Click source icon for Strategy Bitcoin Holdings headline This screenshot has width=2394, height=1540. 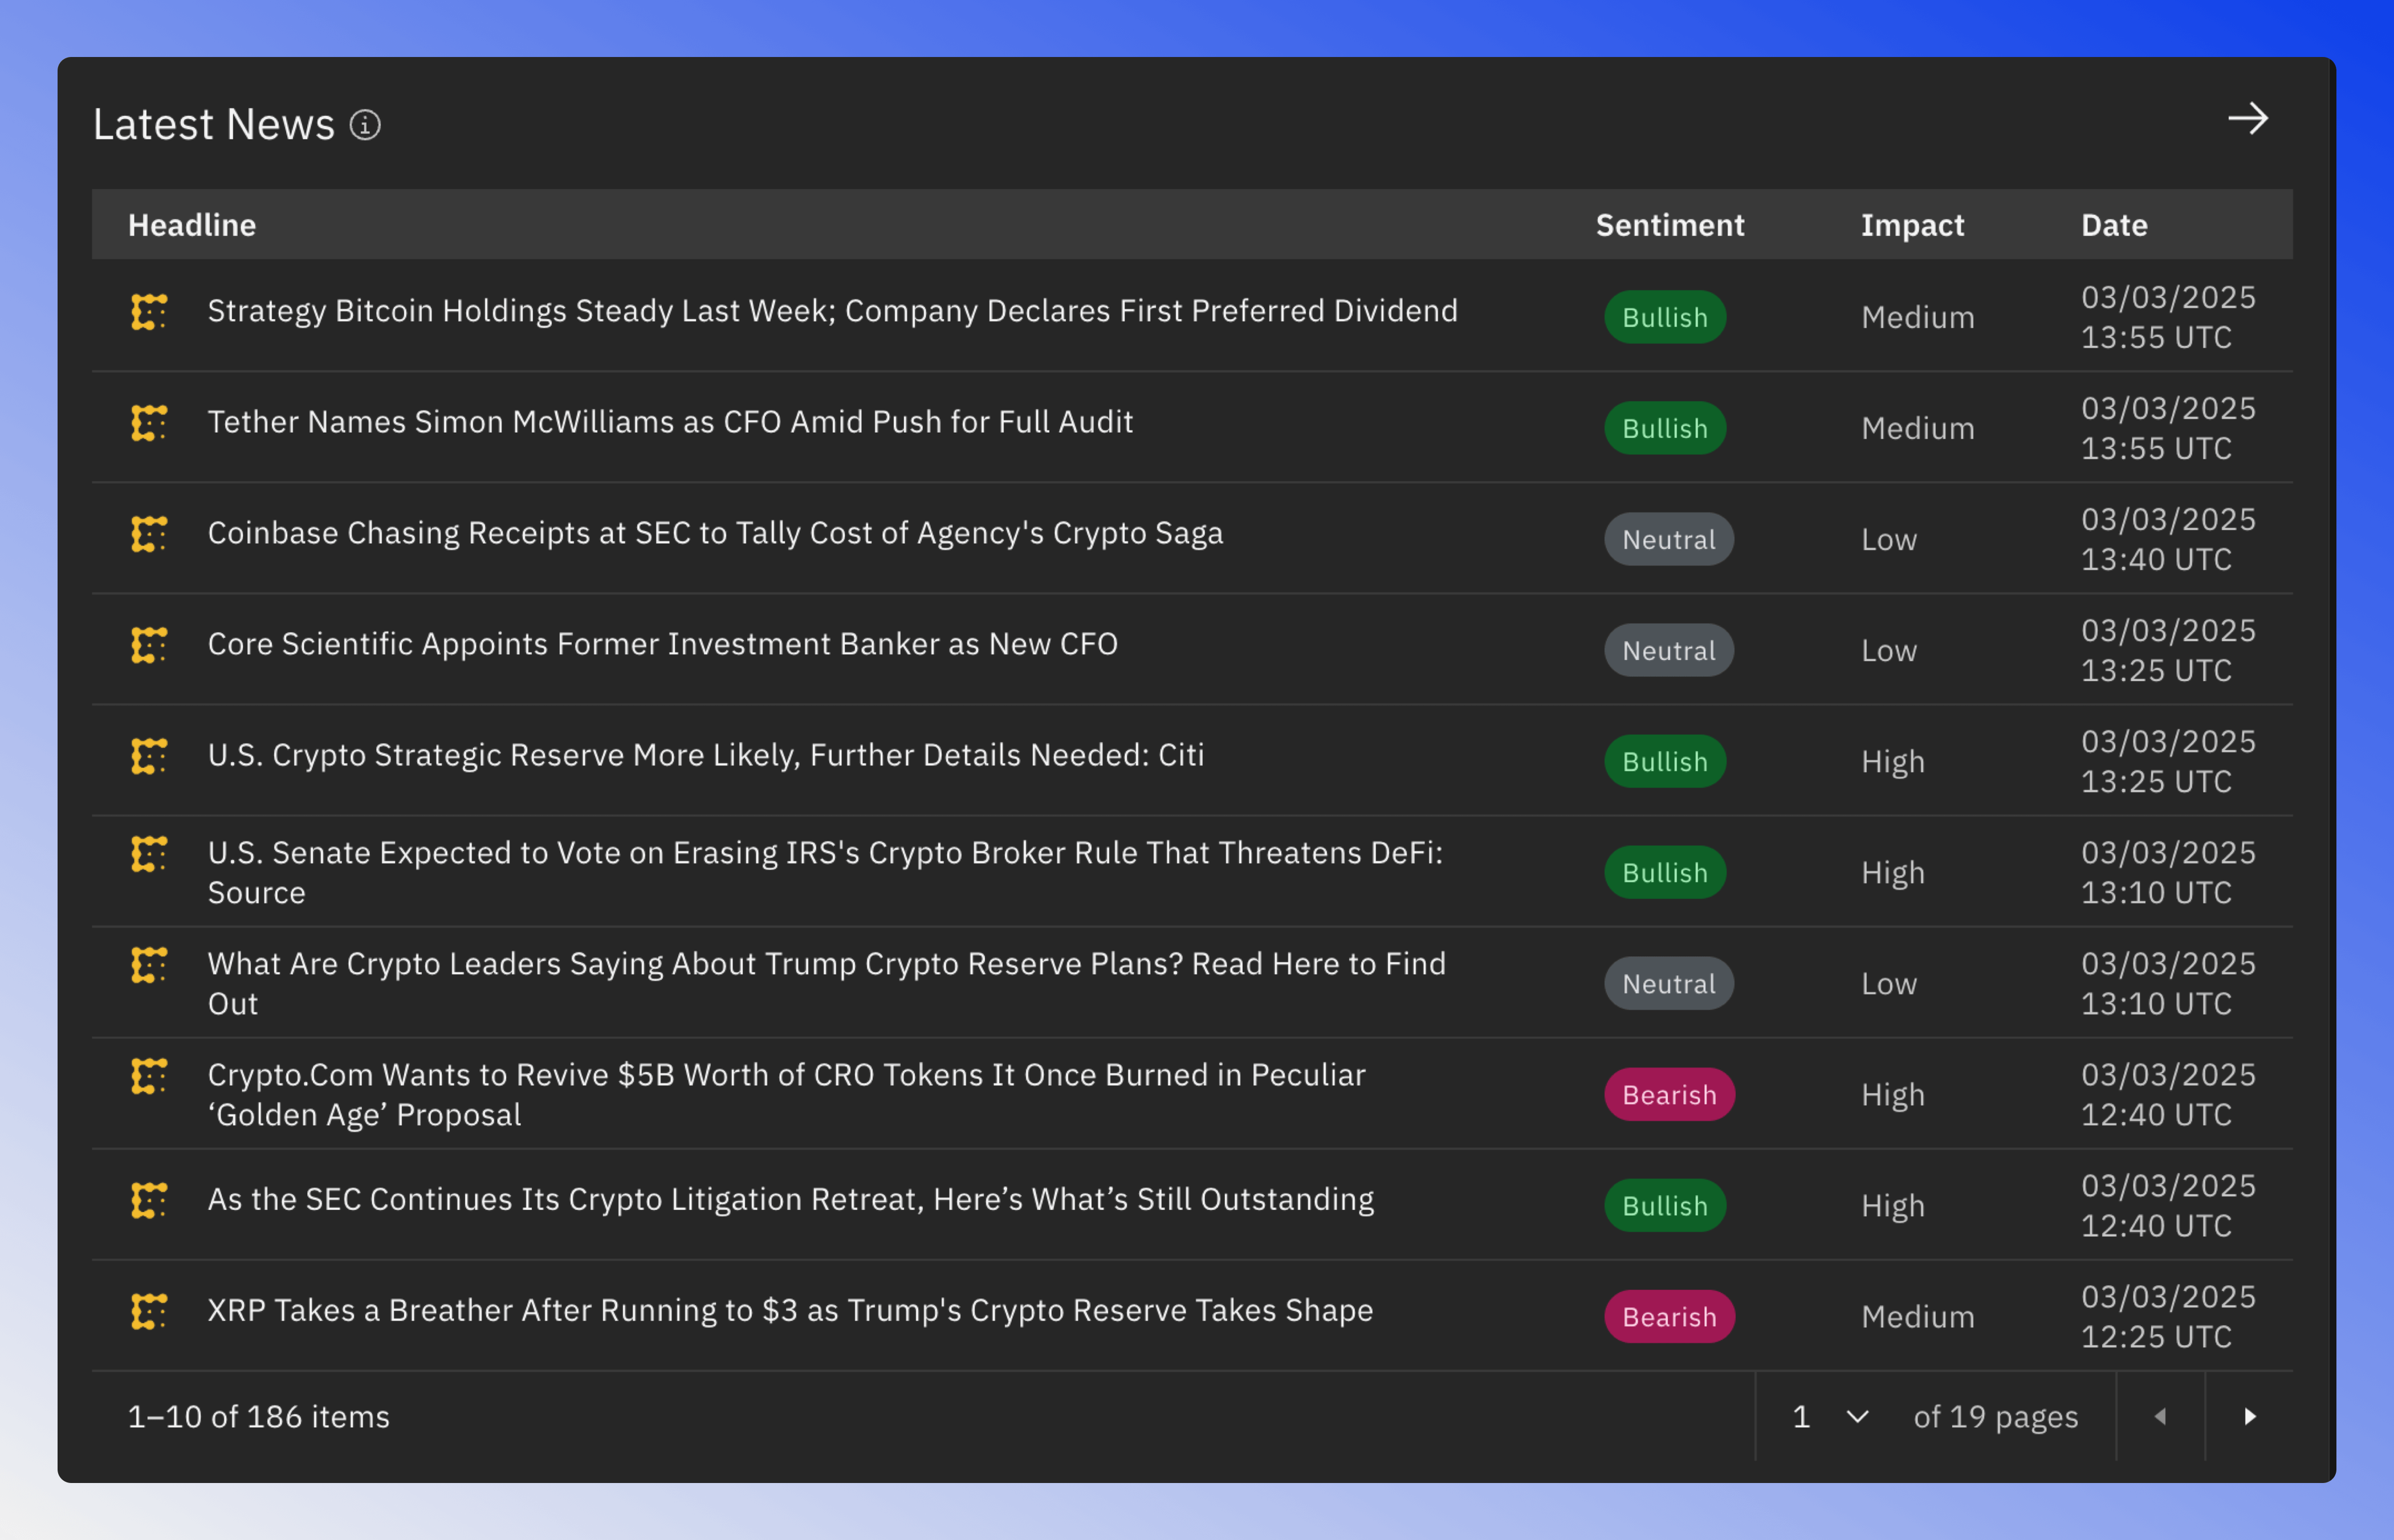149,312
